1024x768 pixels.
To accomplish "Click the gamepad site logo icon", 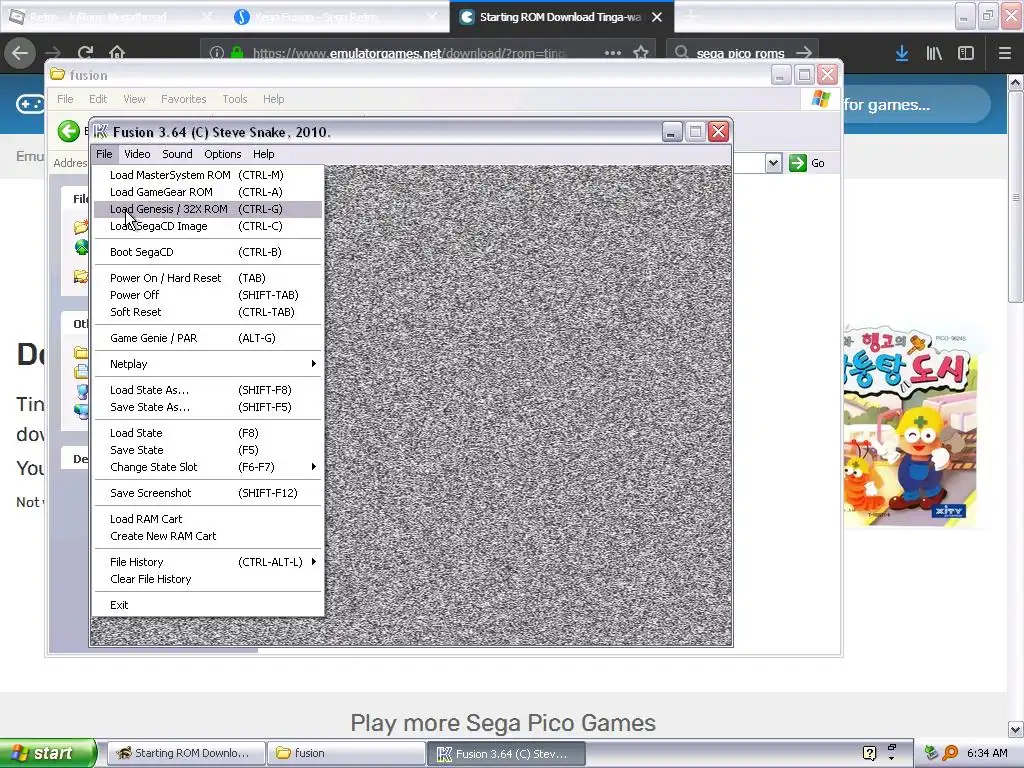I will click(30, 104).
